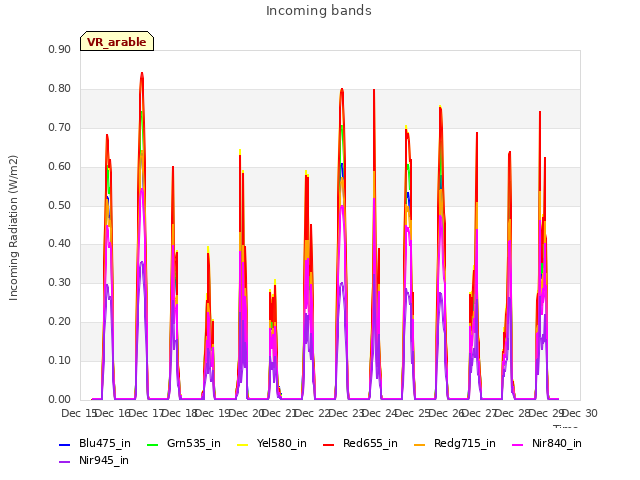Click the orange Redg715_in legend swatch
This screenshot has height=480, width=640.
point(420,444)
